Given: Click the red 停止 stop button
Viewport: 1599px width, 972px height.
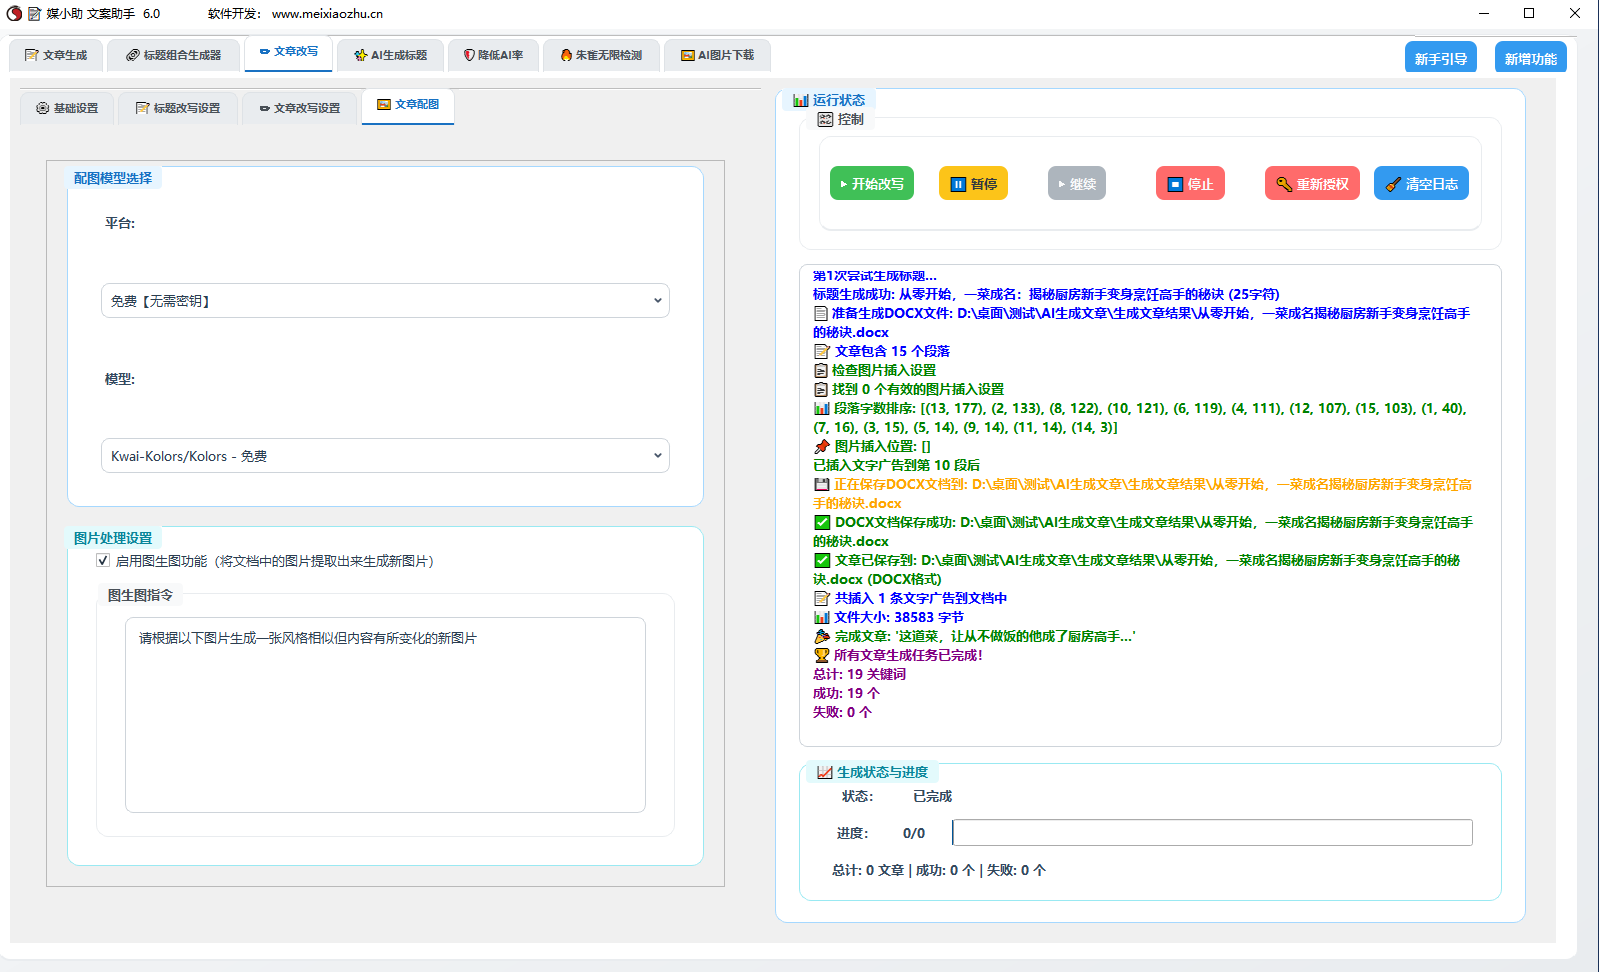Looking at the screenshot, I should tap(1190, 184).
